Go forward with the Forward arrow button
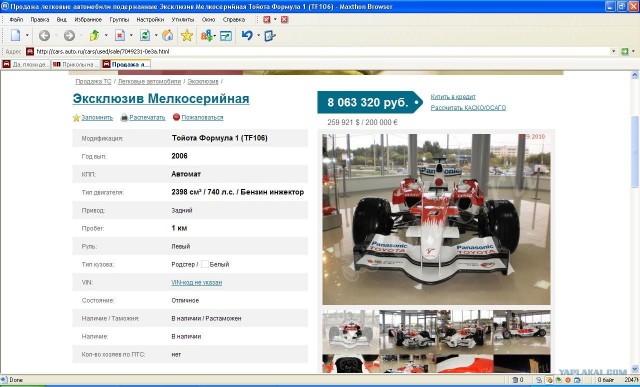 [69, 36]
